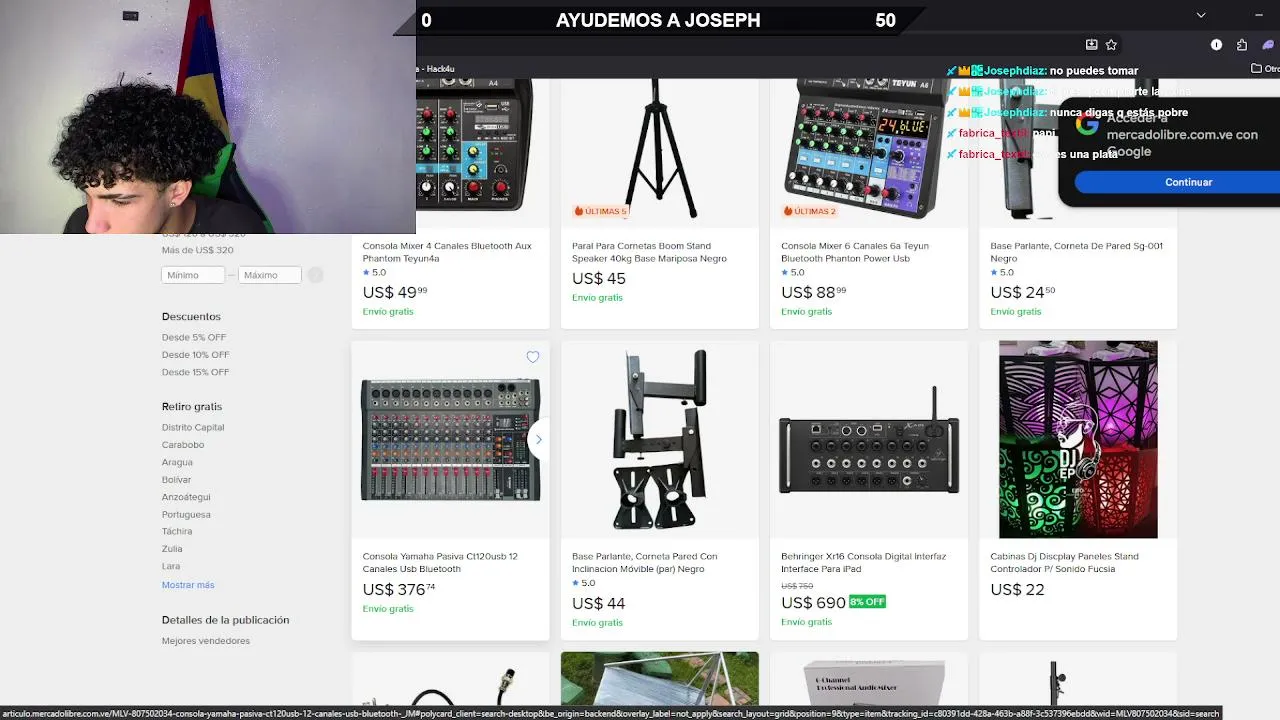Select Zulia under Retiro gratis
This screenshot has height=720, width=1280.
tap(171, 549)
